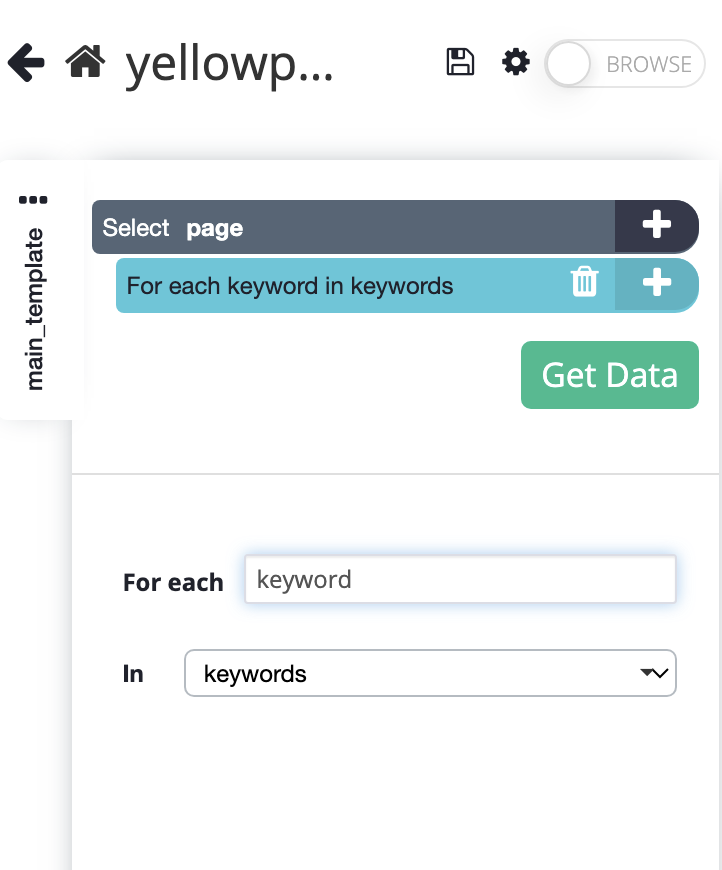The image size is (722, 870).
Task: Open the three-dots menu above main_template
Action: pyautogui.click(x=33, y=200)
